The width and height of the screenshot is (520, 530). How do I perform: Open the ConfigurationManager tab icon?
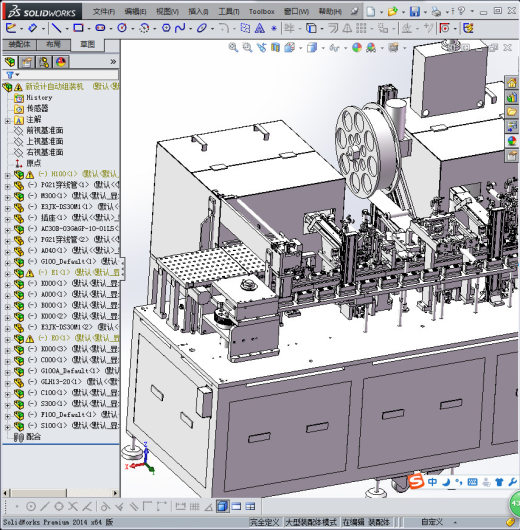point(44,62)
